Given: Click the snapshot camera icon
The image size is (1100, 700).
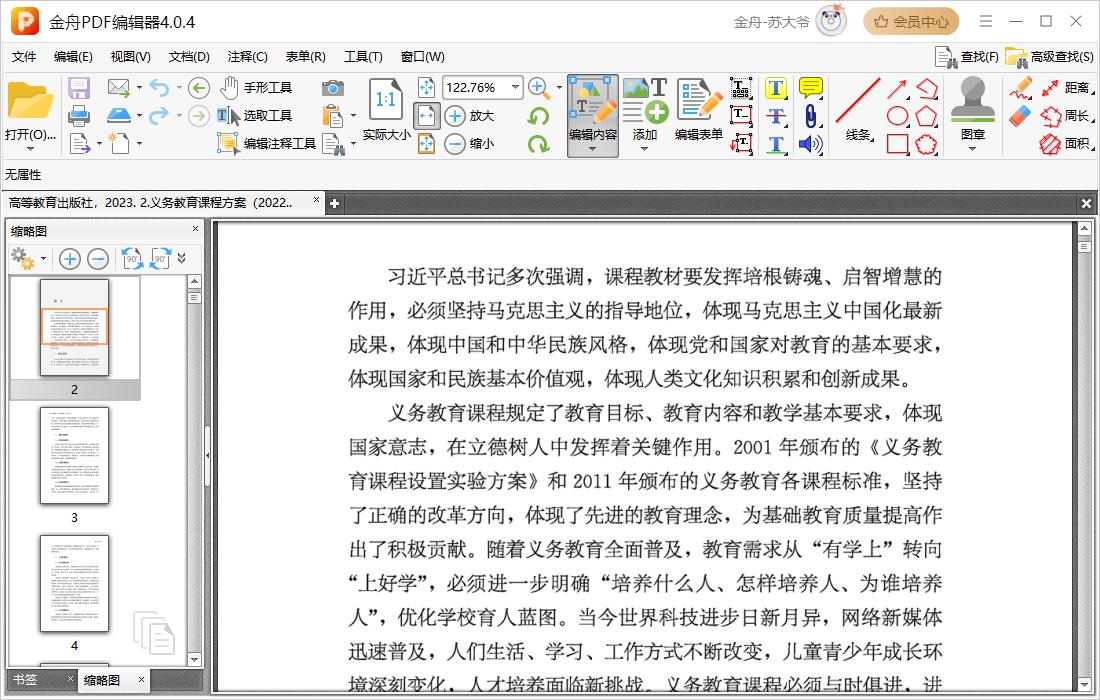Looking at the screenshot, I should pos(333,88).
